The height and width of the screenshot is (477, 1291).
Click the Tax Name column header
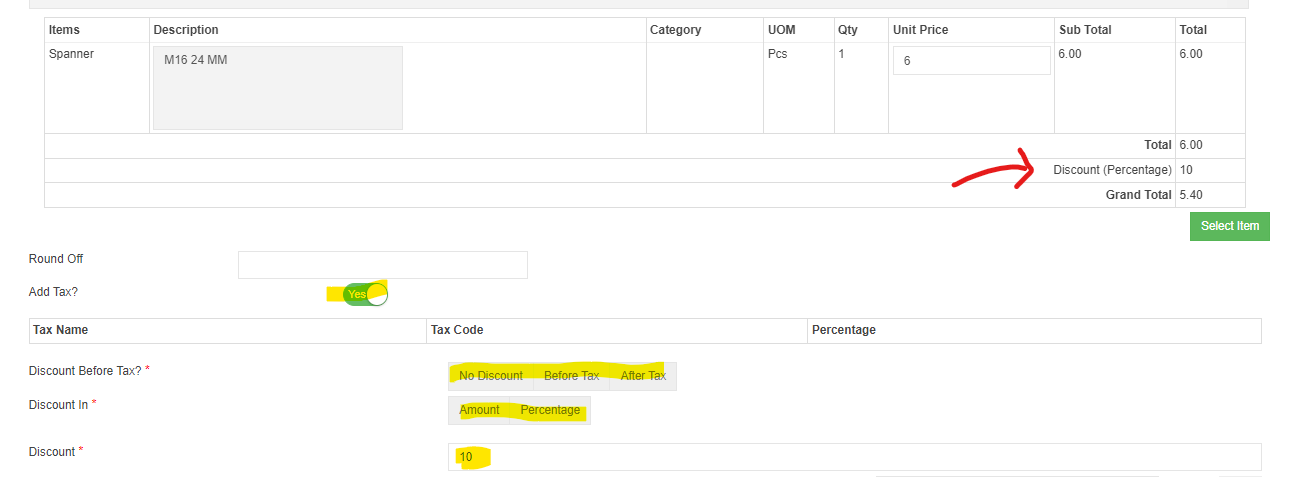click(x=61, y=330)
